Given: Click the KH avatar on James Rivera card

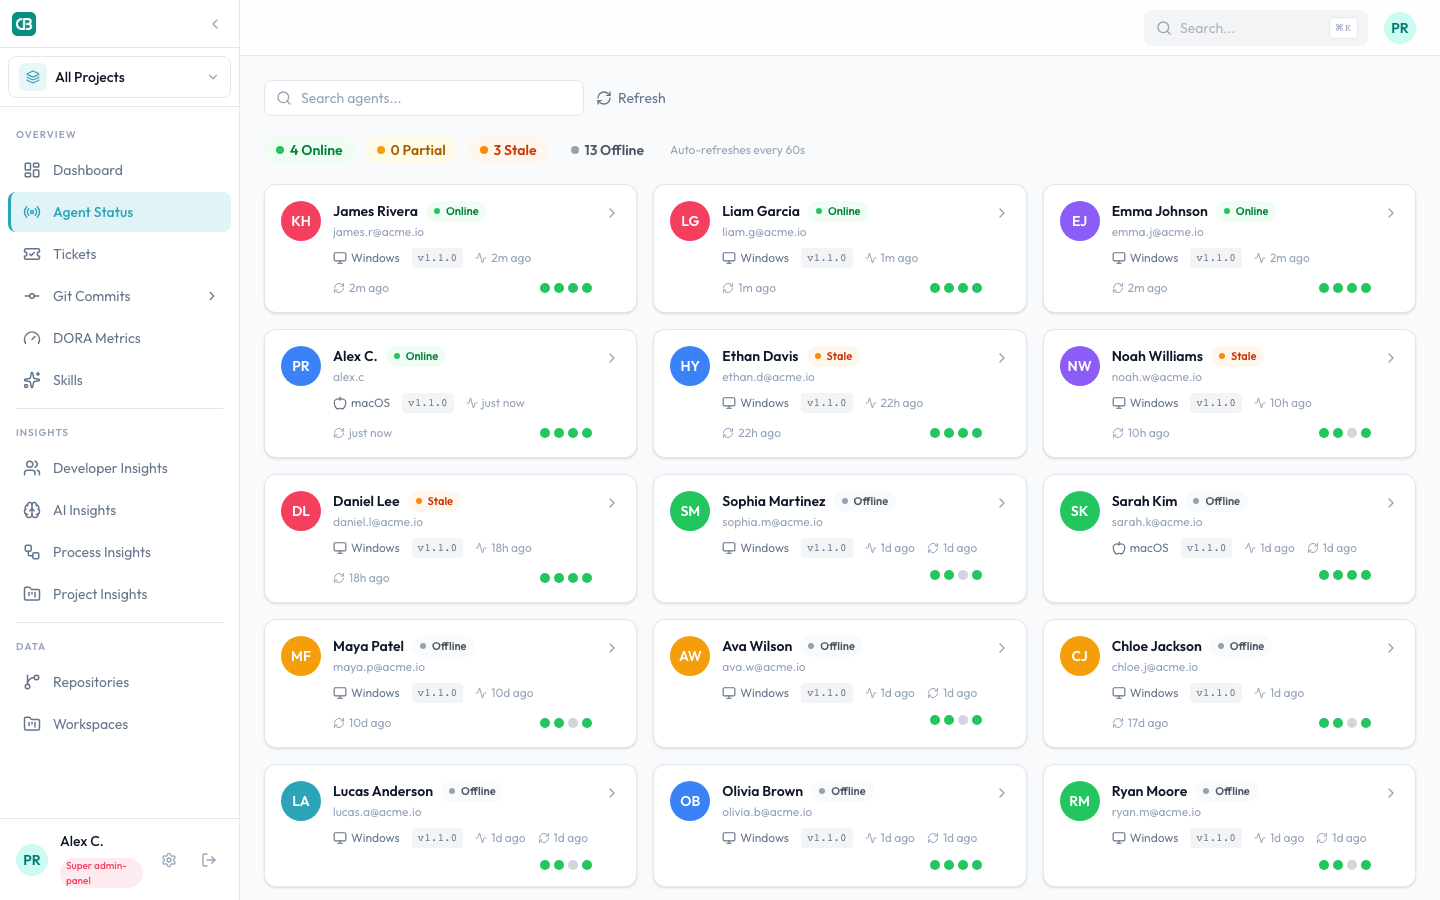Looking at the screenshot, I should (x=301, y=221).
